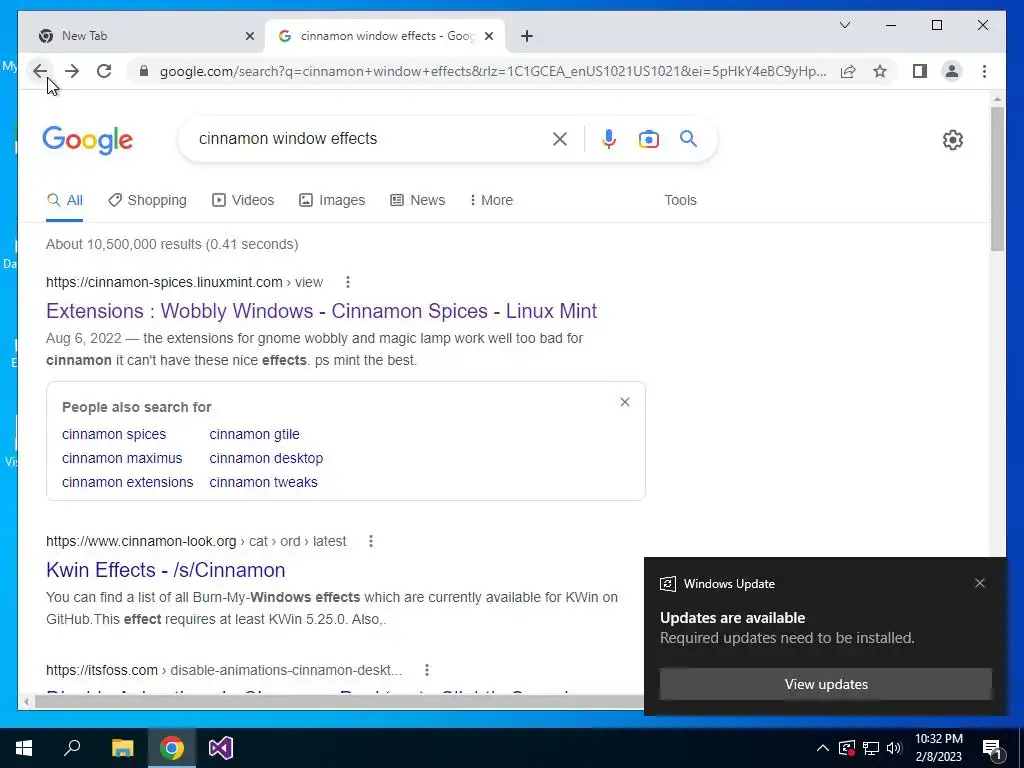Open Wobbly Windows Cinnamon Spices result
1024x768 pixels.
point(321,311)
